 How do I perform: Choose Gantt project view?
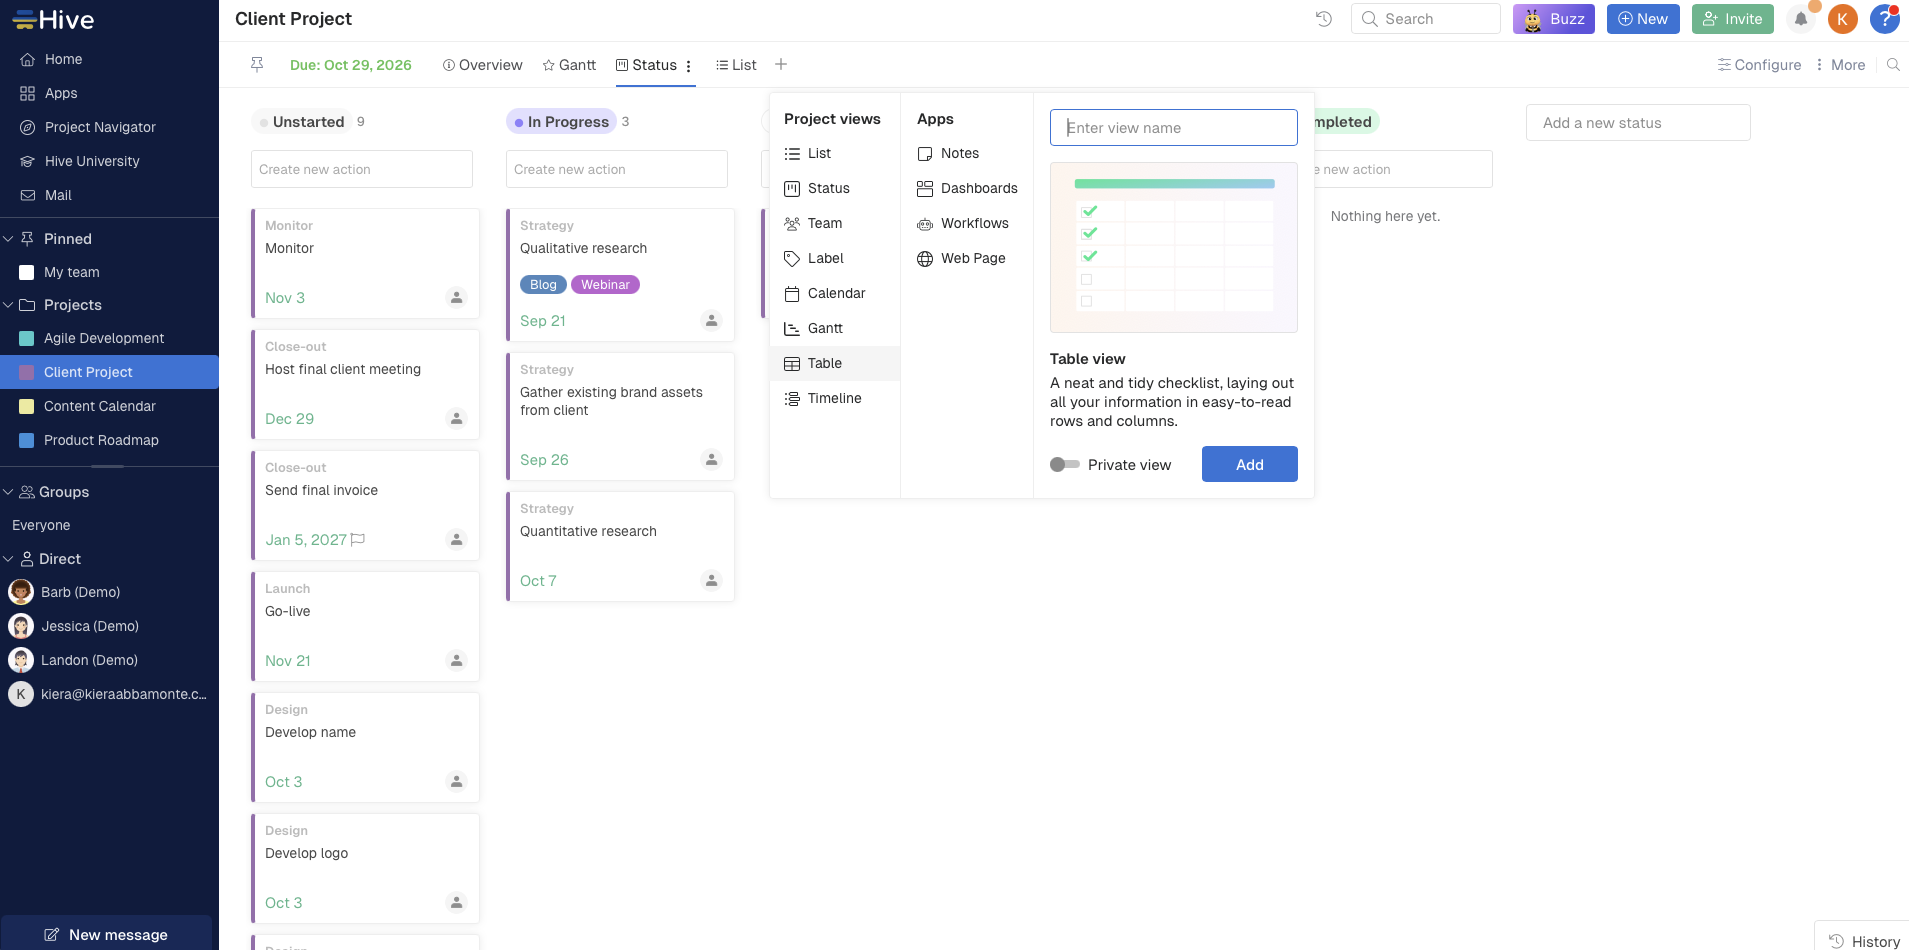[x=835, y=328]
